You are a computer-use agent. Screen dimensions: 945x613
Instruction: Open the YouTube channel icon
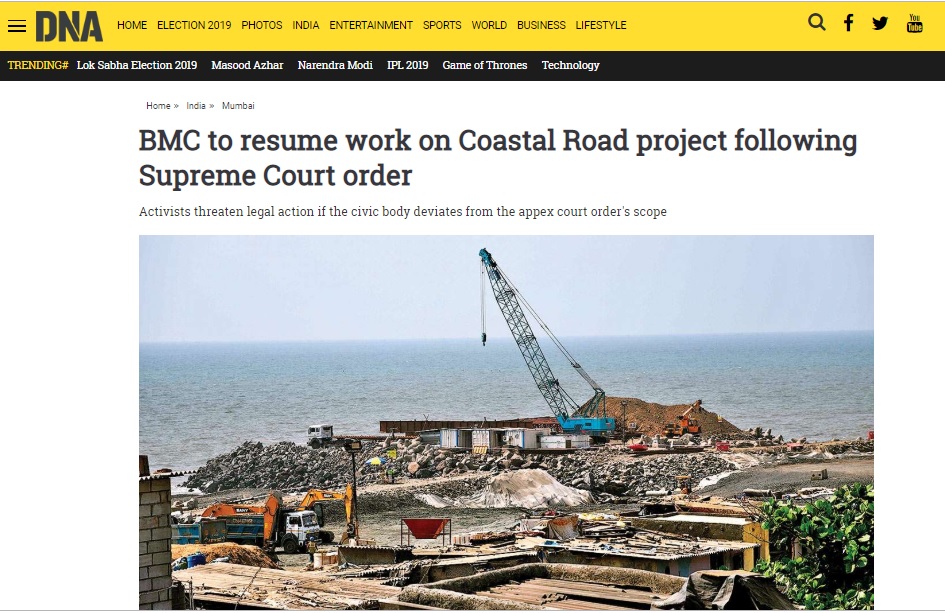(x=915, y=23)
